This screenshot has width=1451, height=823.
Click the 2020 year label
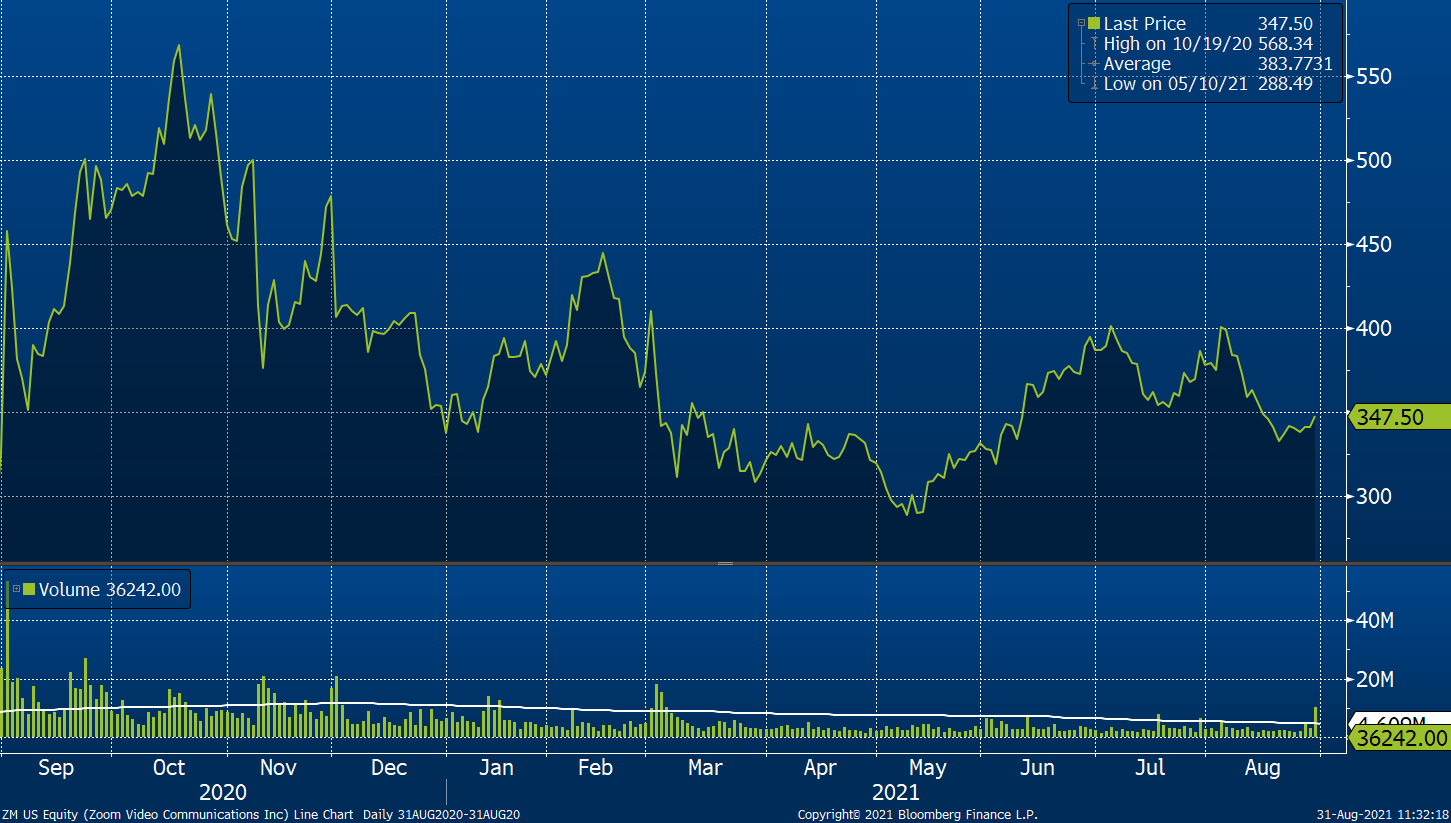(223, 792)
